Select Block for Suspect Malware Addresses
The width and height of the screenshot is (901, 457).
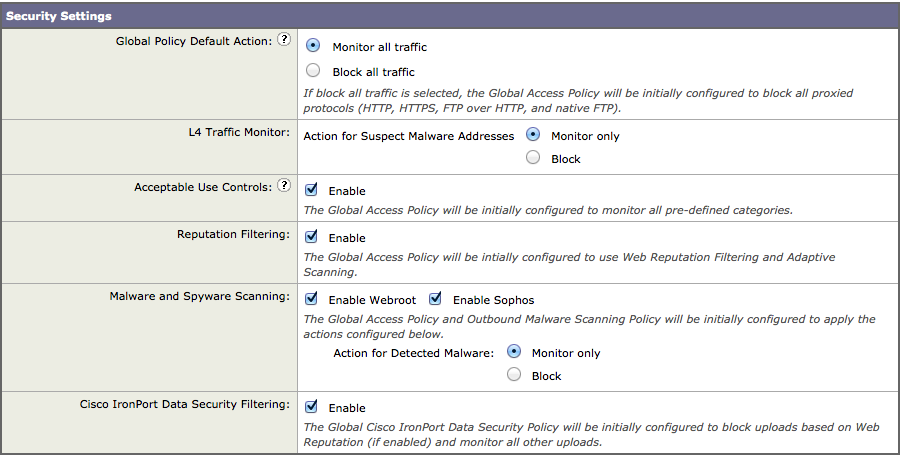(533, 158)
